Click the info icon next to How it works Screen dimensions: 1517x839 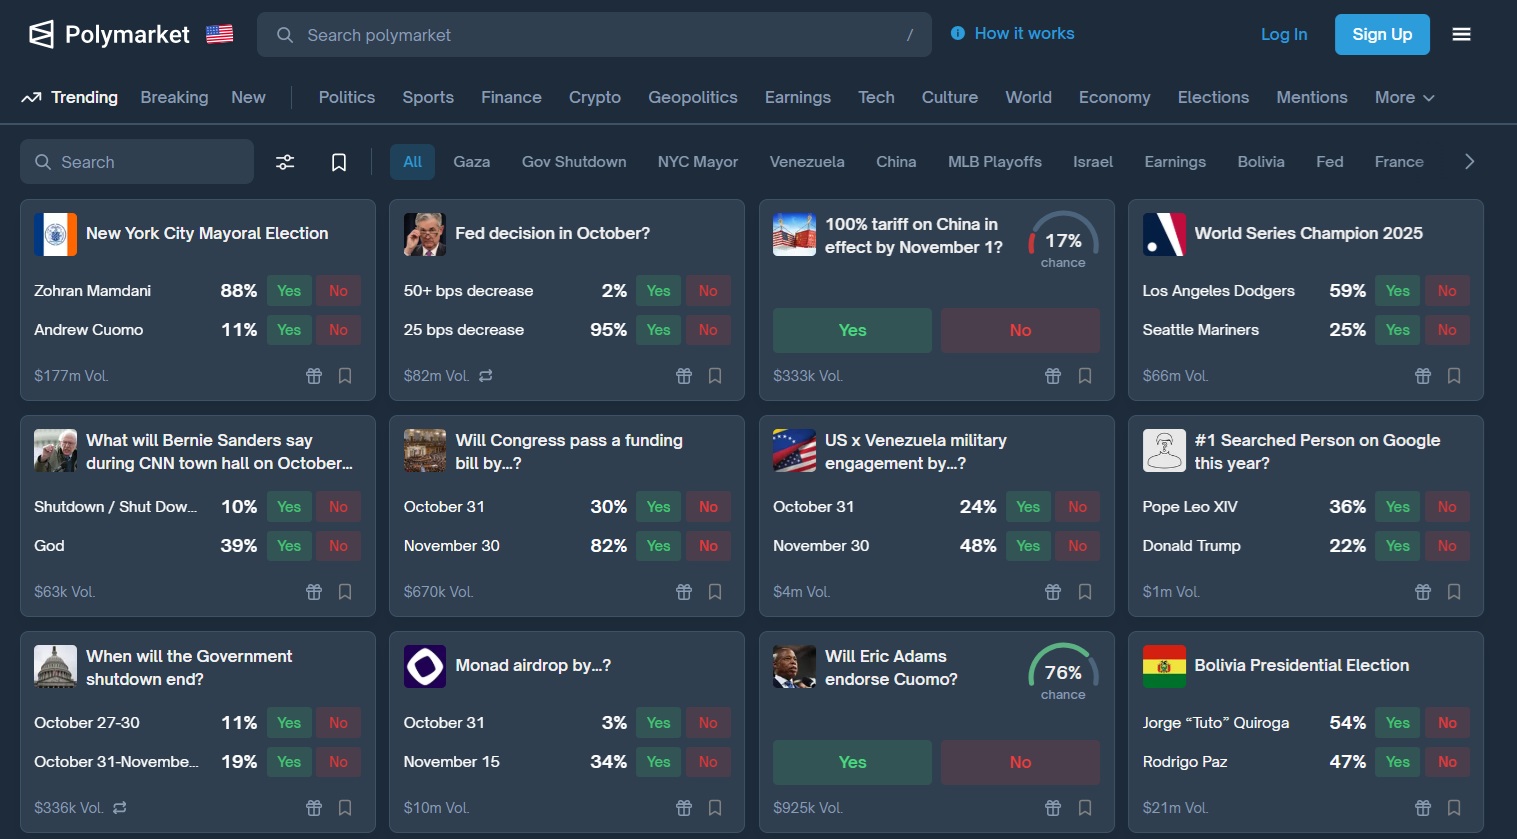coord(958,33)
